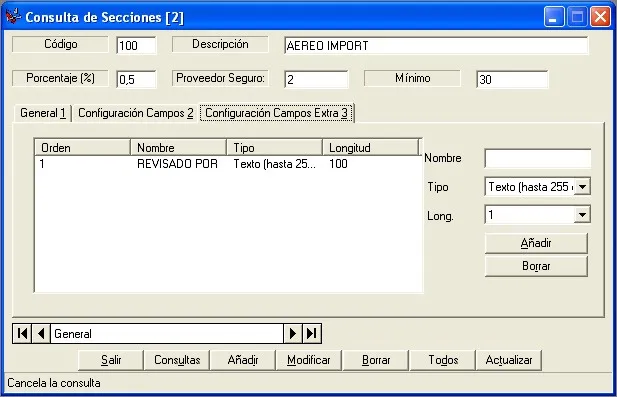The height and width of the screenshot is (397, 617).
Task: Click the Proveedor Seguro field
Action: (x=316, y=80)
